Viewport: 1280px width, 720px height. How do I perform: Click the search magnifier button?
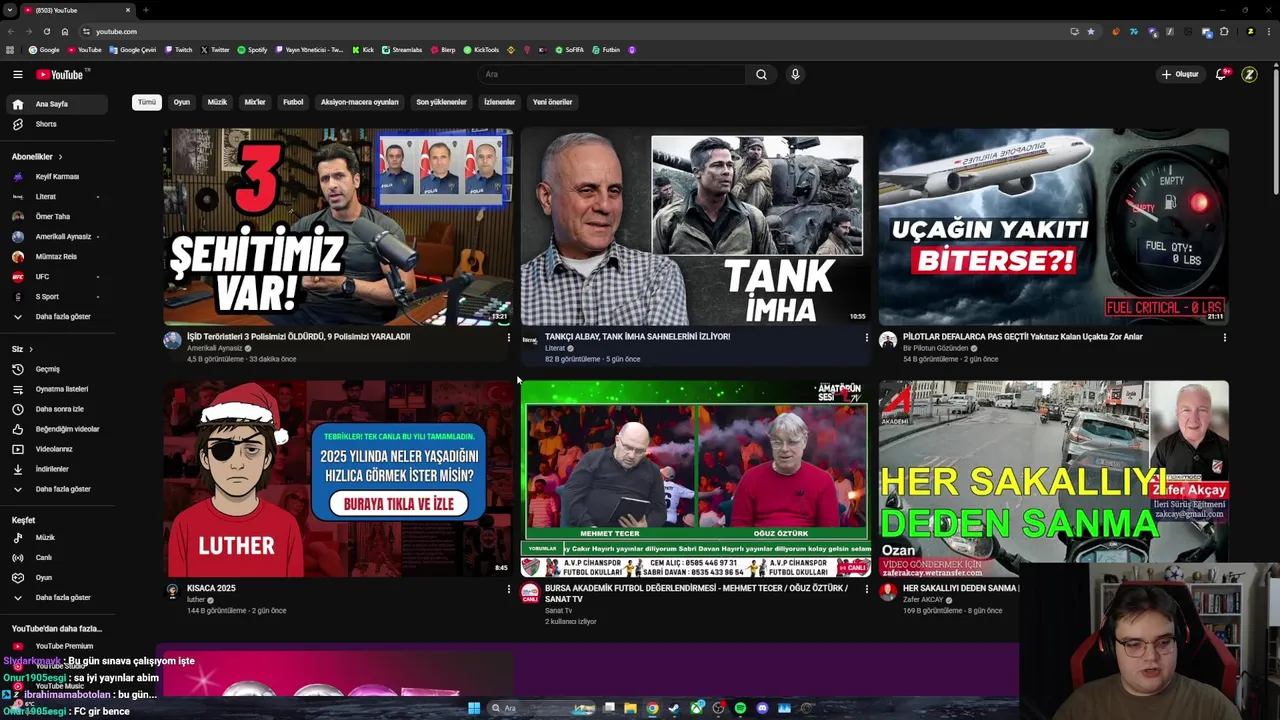(x=761, y=74)
